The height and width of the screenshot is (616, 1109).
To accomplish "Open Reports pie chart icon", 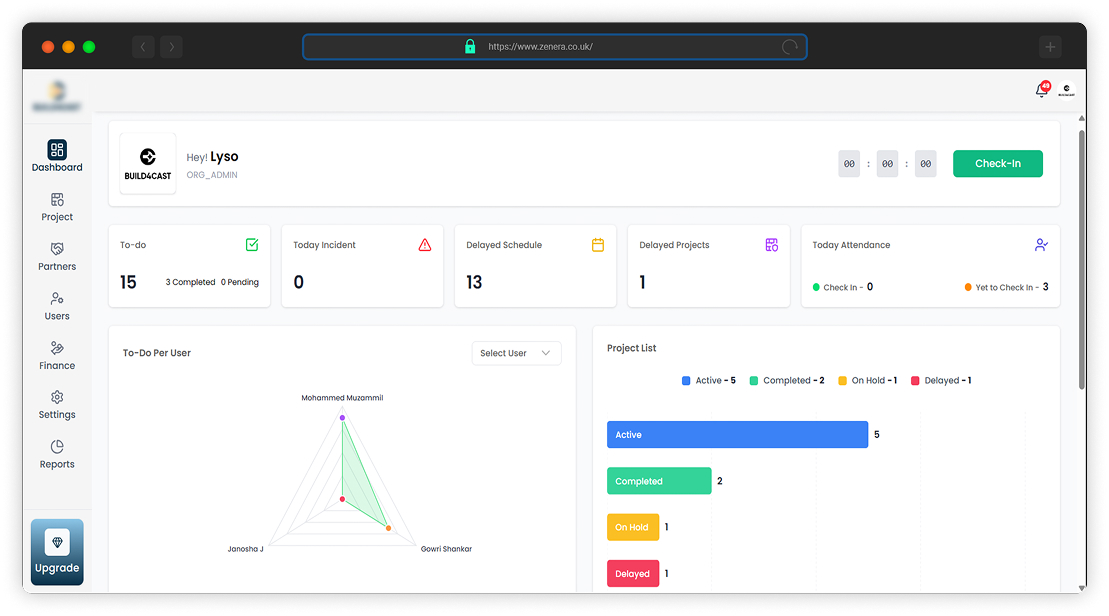I will (x=57, y=447).
